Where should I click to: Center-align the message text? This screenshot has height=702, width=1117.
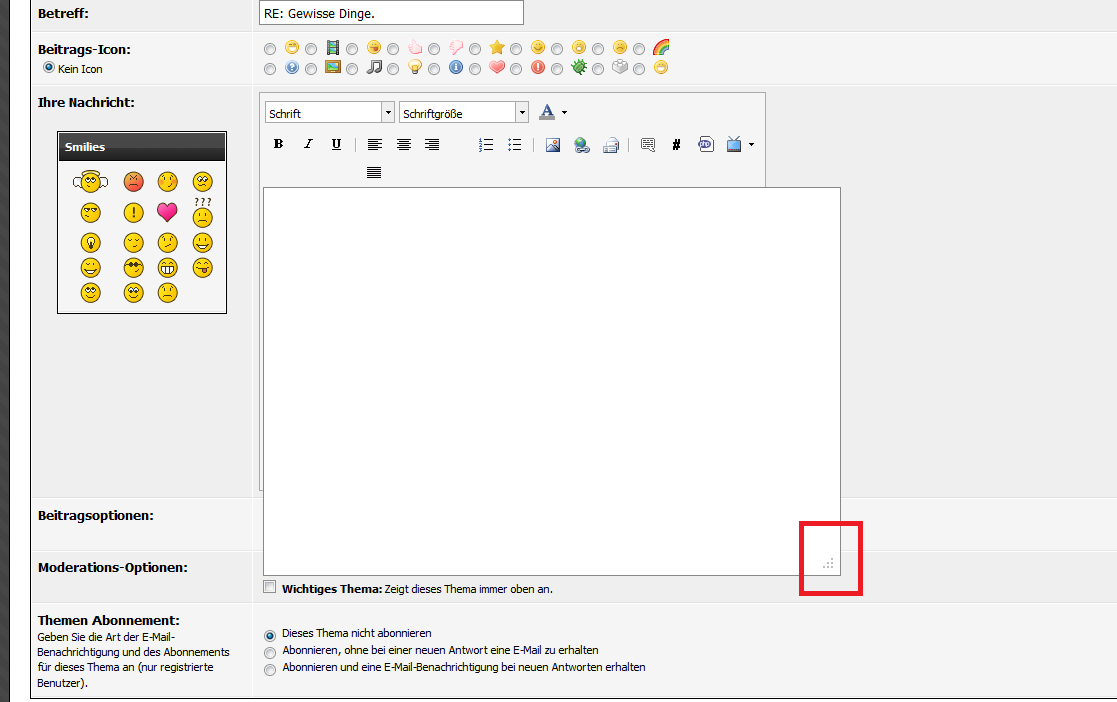click(x=404, y=144)
